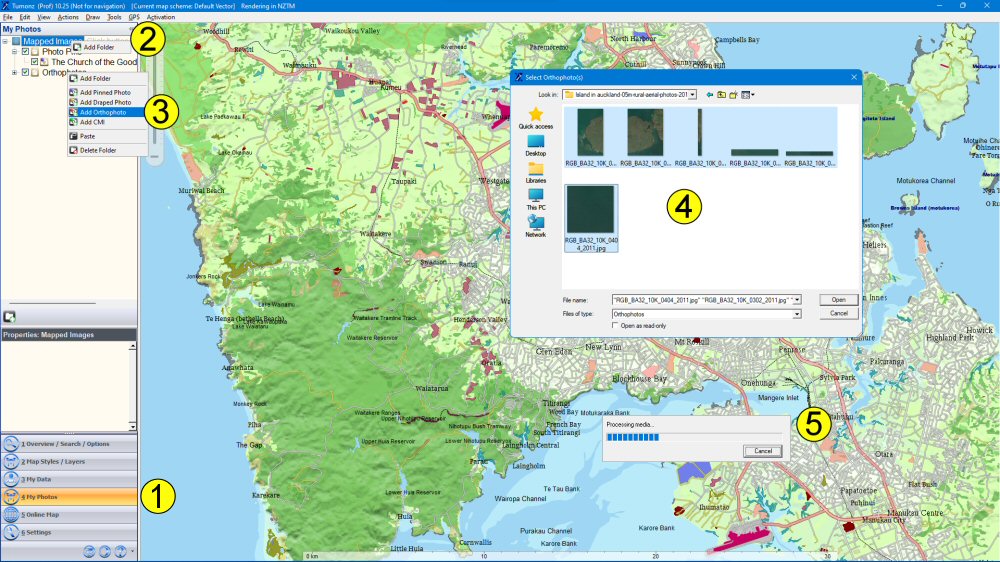Open the File name dropdown arrow
This screenshot has height=562, width=1000.
797,300
